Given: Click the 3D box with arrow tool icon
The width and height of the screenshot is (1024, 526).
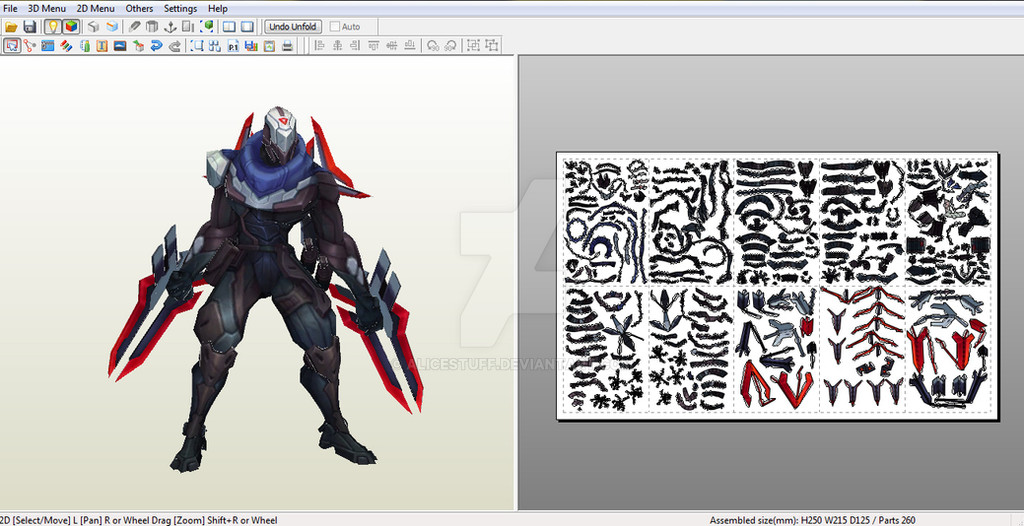Looking at the screenshot, I should 138,46.
